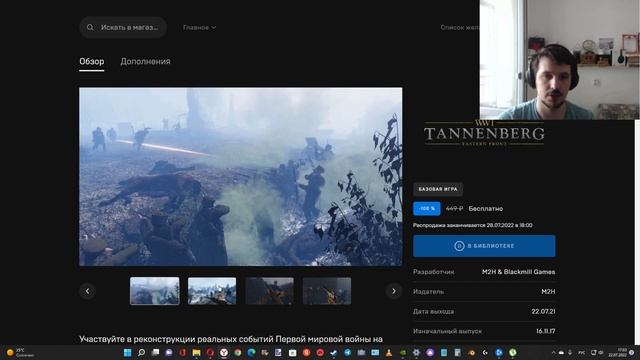This screenshot has width=640, height=360.
Task: Open File Explorer from taskbar
Action: pyautogui.click(x=196, y=352)
